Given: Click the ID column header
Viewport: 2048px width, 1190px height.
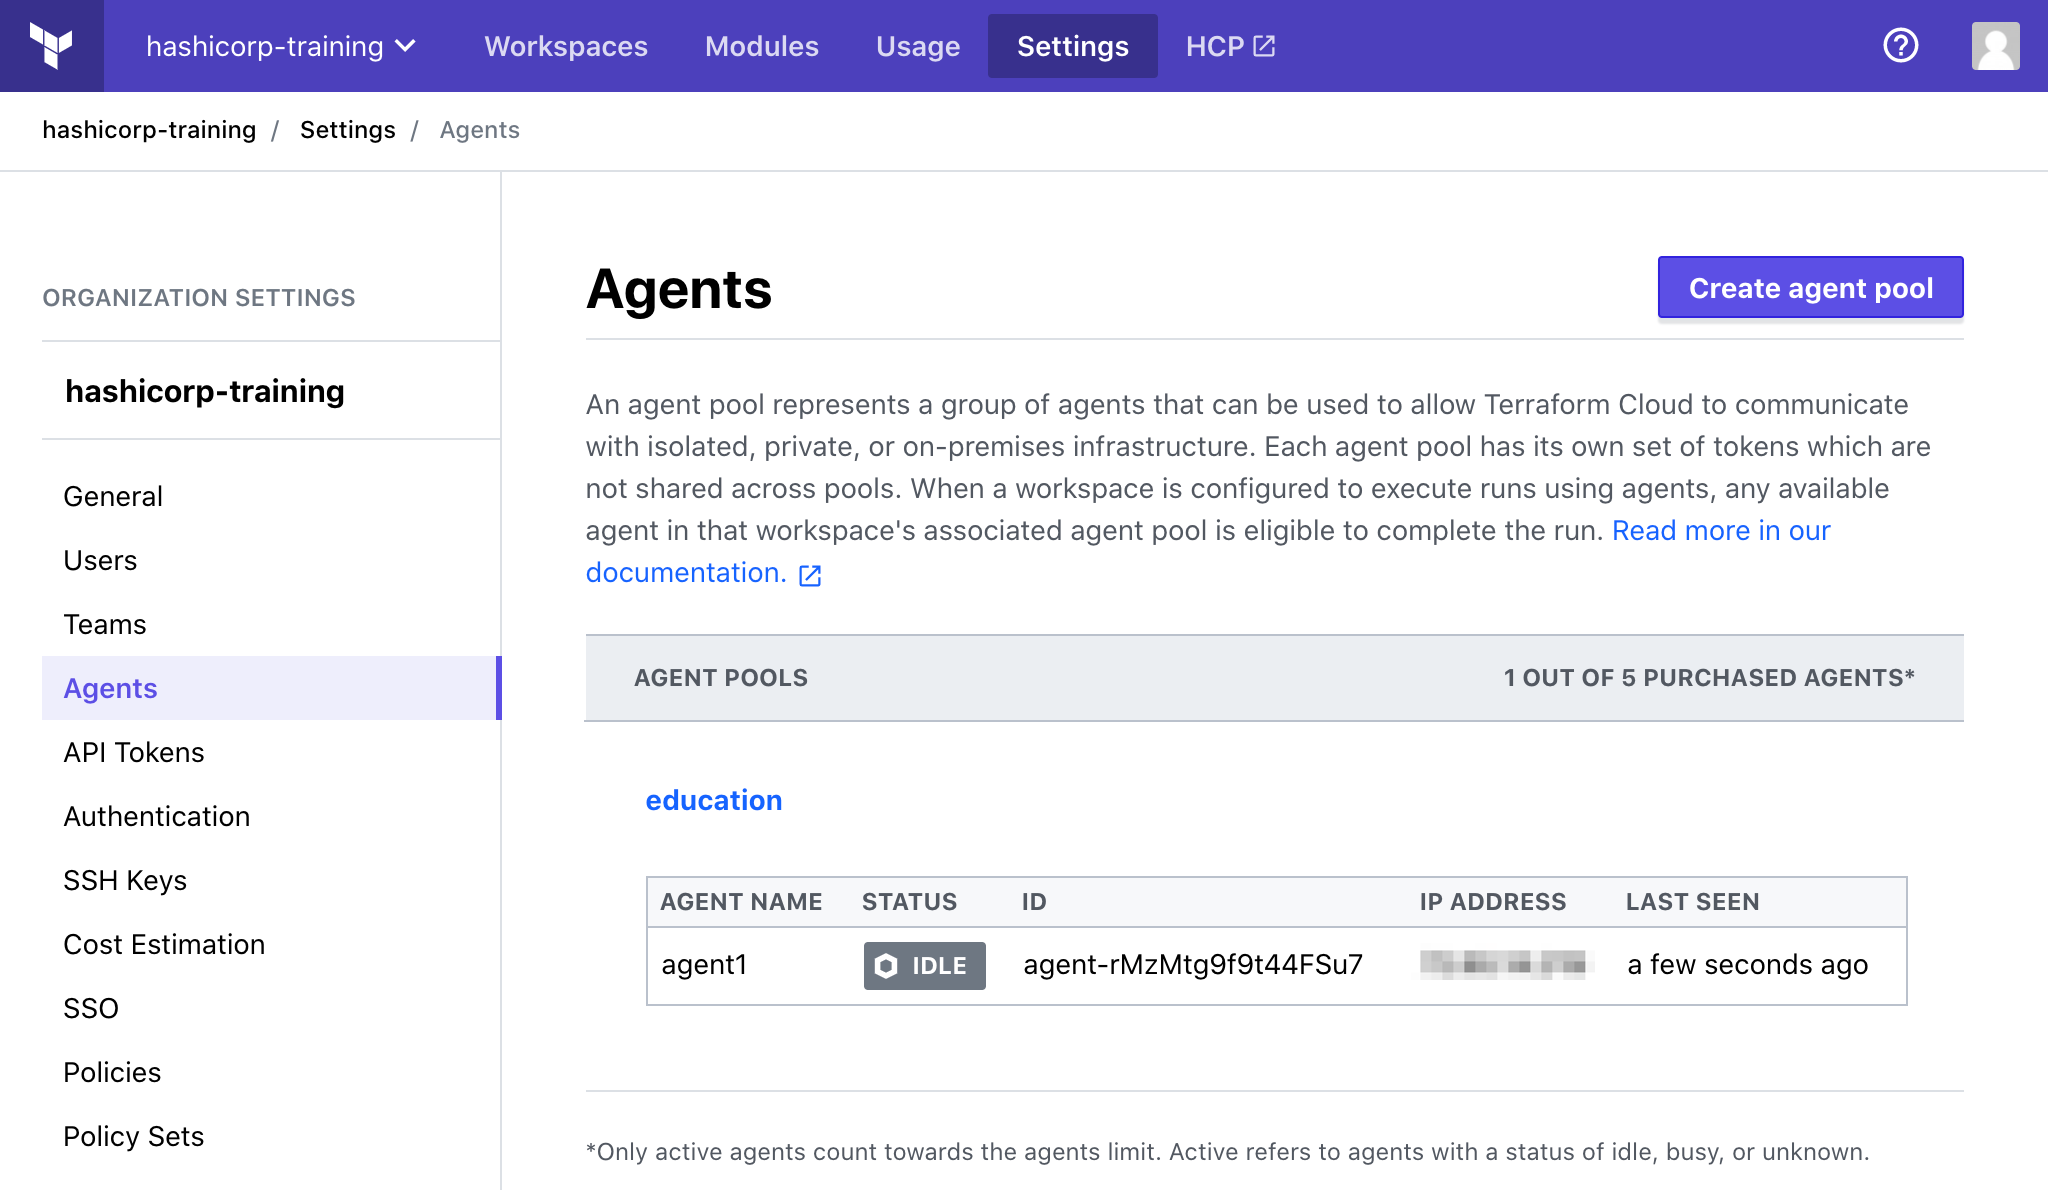Looking at the screenshot, I should point(1034,902).
